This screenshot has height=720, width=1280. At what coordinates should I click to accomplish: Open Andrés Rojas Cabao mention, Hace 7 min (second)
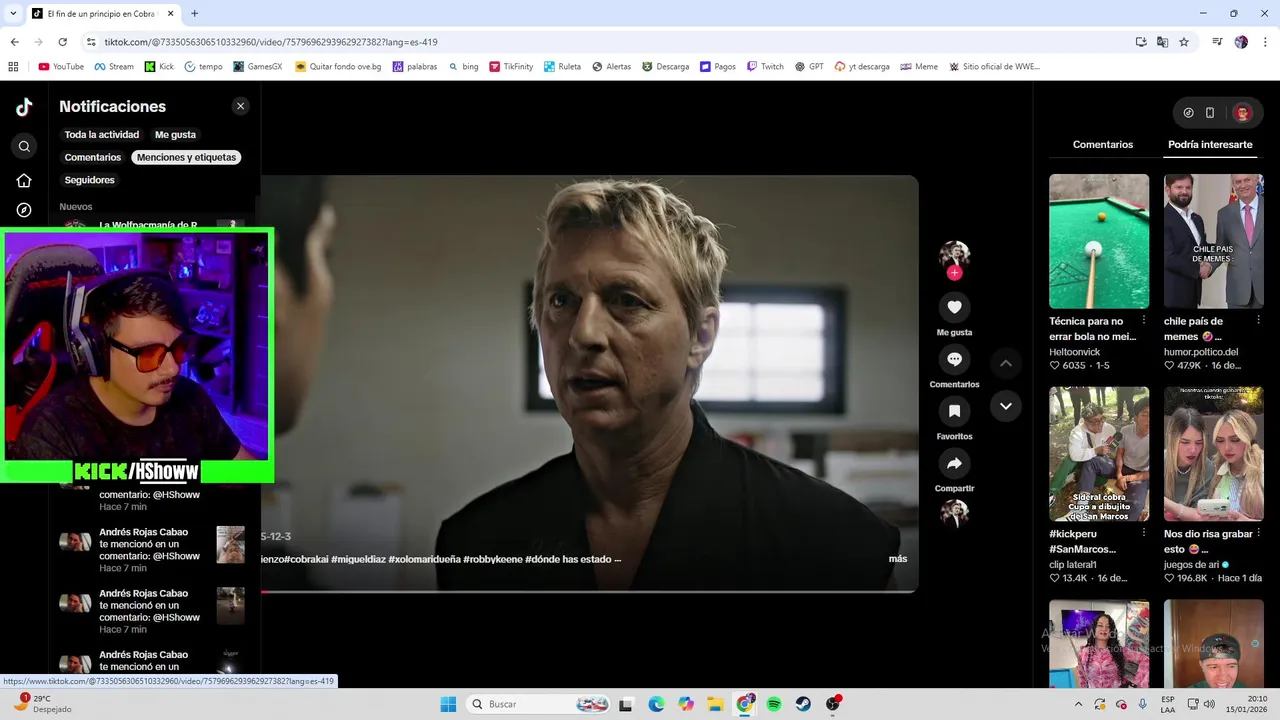(x=152, y=611)
